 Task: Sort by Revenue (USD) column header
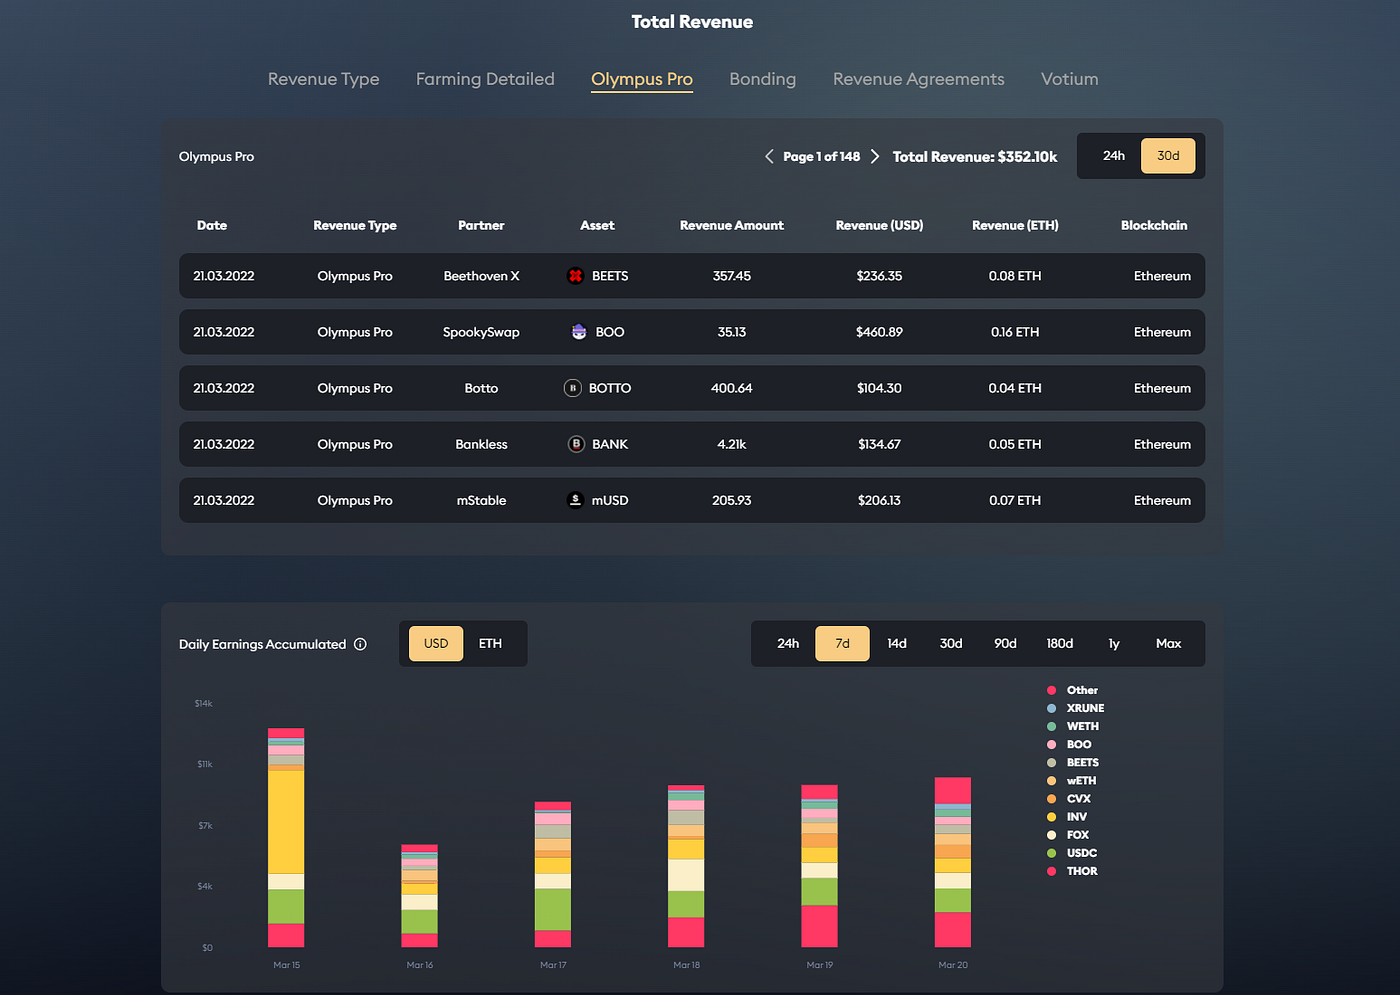click(x=879, y=225)
